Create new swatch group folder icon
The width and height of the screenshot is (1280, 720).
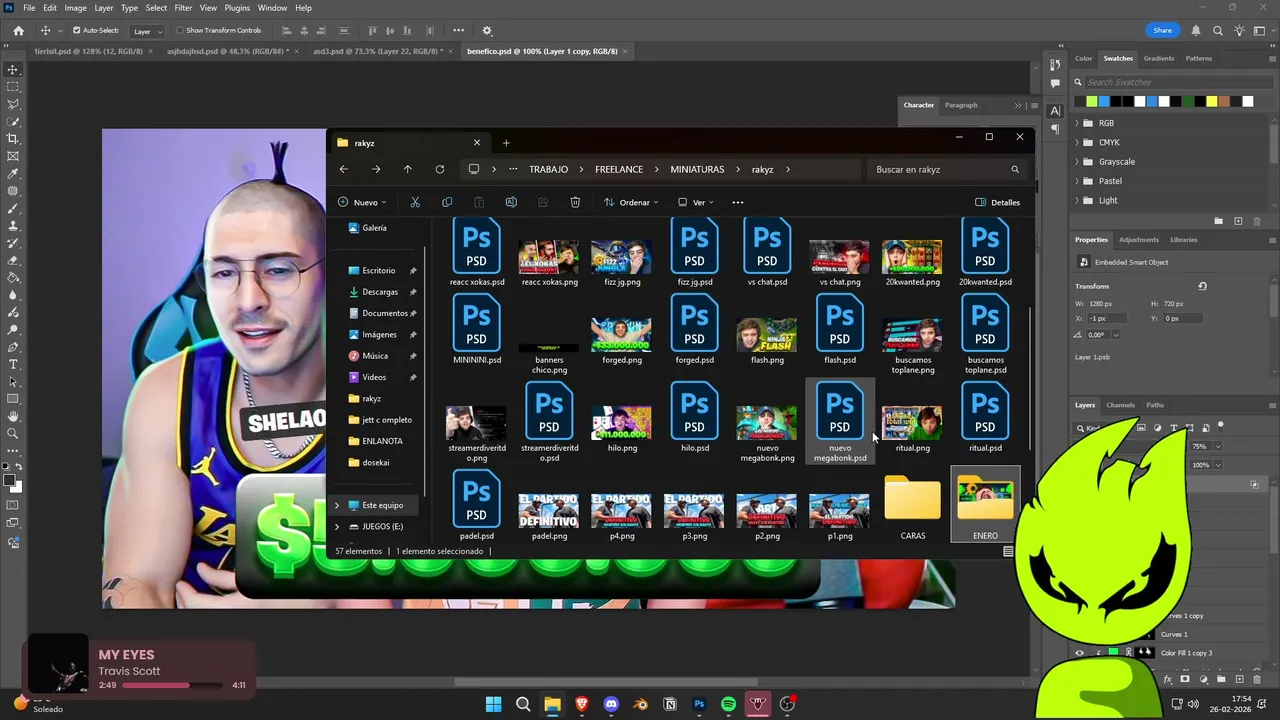[x=1218, y=221]
